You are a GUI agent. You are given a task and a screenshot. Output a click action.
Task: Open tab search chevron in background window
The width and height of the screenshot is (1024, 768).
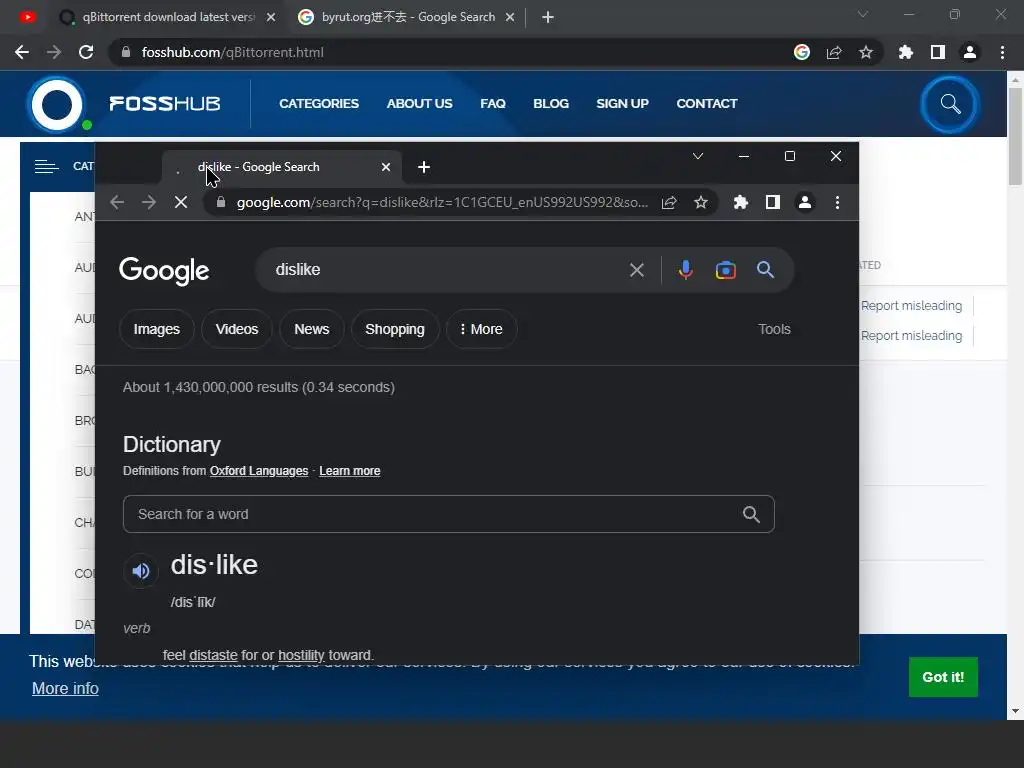click(x=863, y=14)
